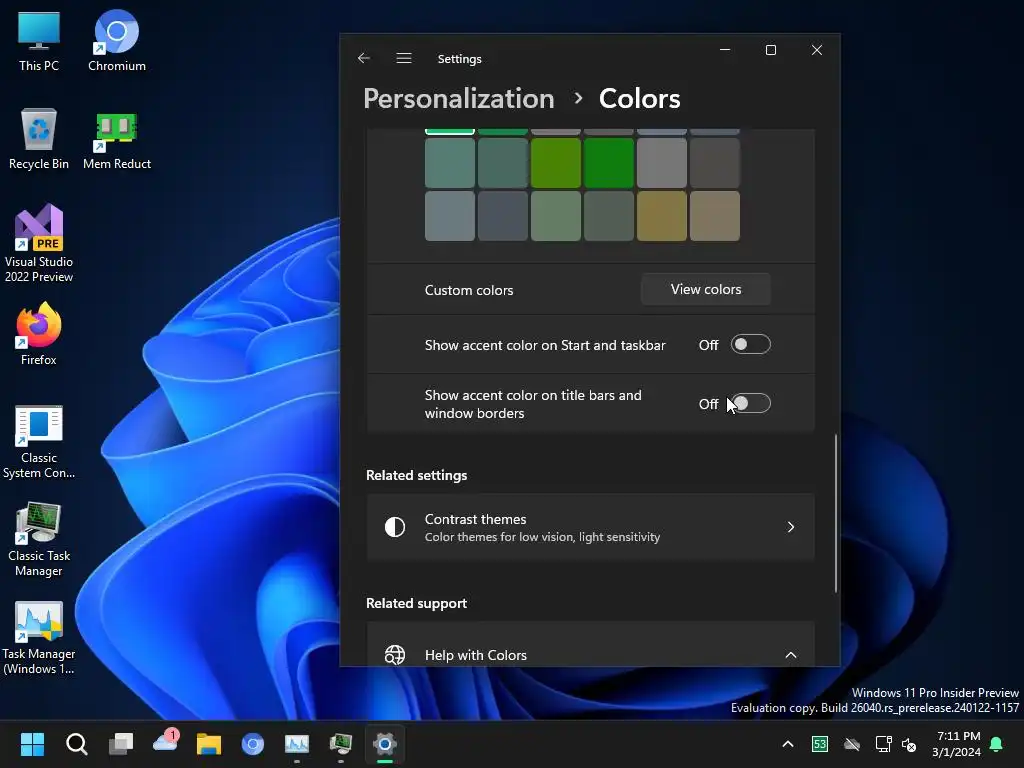This screenshot has height=768, width=1024.
Task: Launch File Explorer from taskbar
Action: 209,743
